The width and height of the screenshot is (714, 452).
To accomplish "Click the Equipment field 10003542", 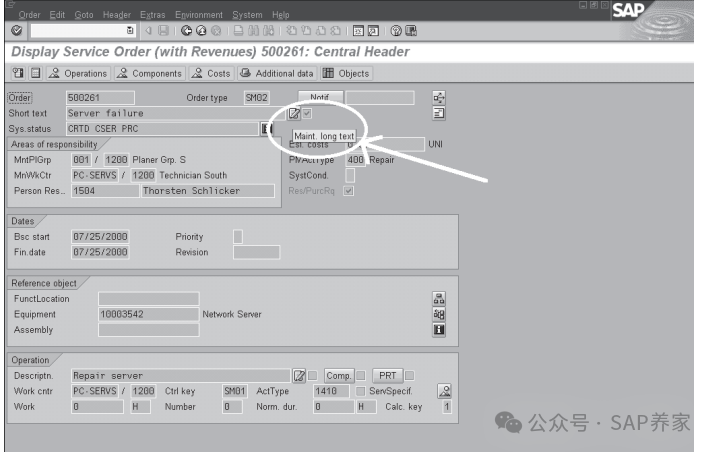I will coord(148,314).
